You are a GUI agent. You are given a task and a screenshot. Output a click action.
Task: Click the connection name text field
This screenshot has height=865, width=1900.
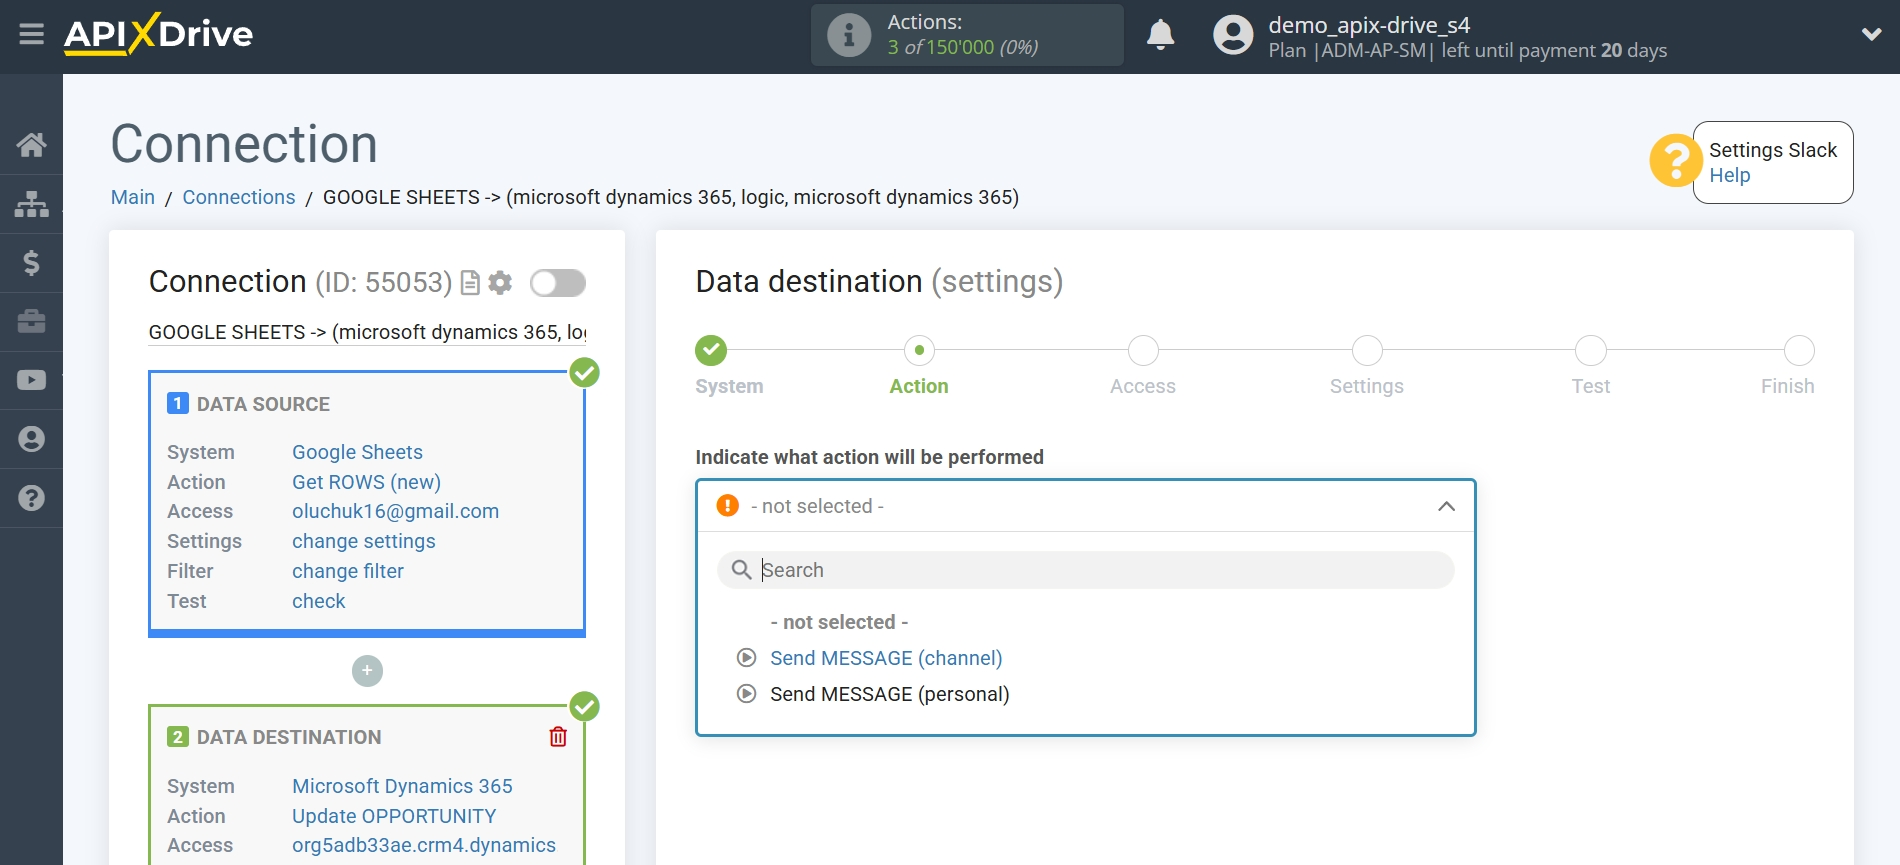point(367,332)
